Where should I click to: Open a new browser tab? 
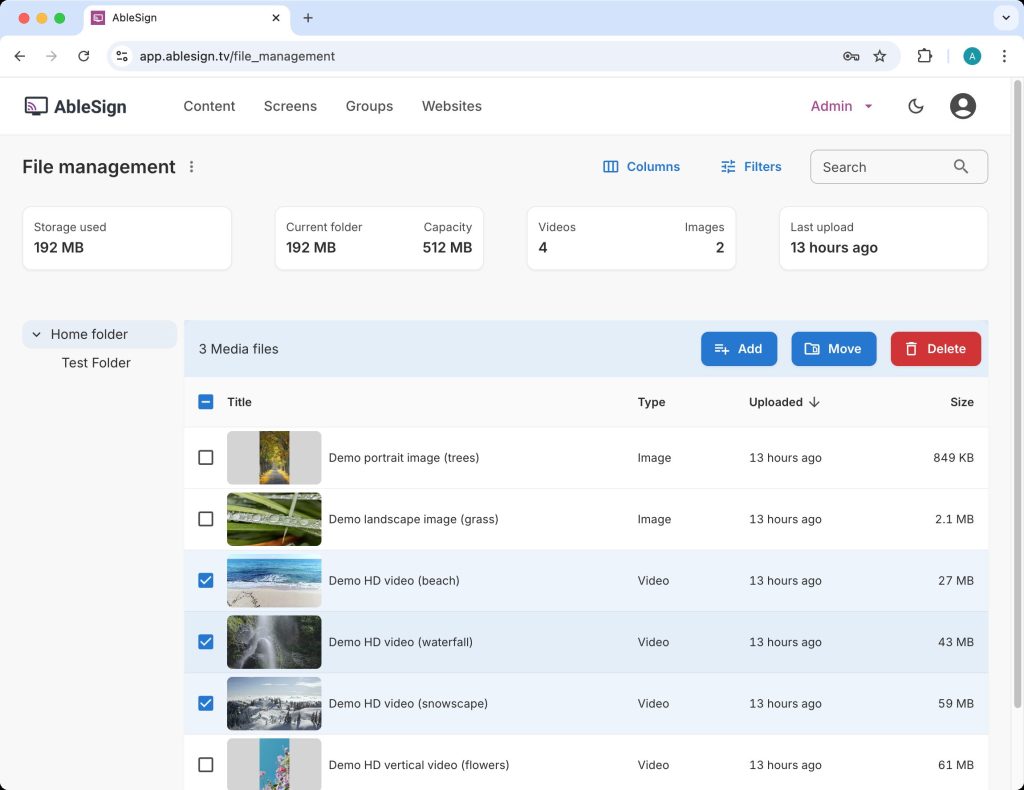[308, 18]
